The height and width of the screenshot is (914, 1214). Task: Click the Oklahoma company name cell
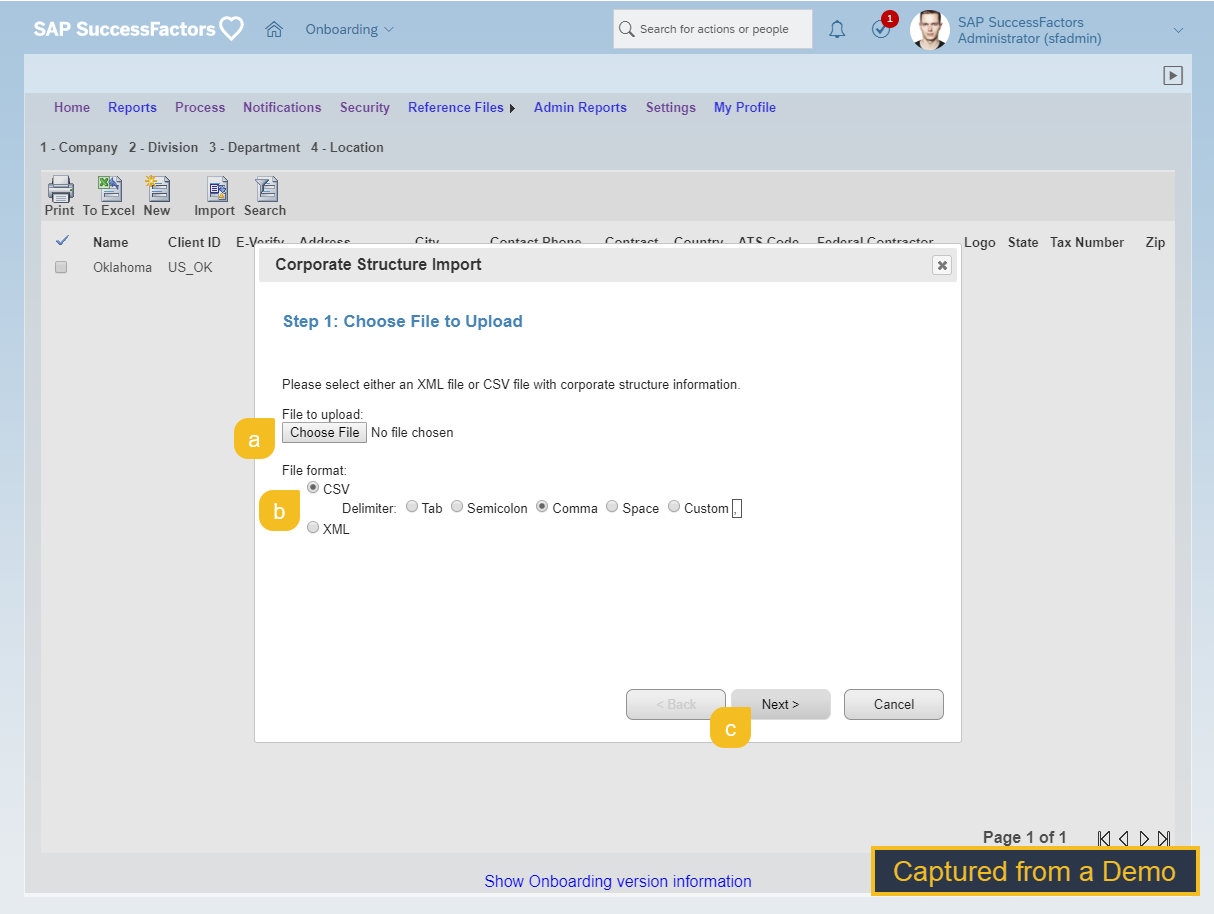coord(122,268)
